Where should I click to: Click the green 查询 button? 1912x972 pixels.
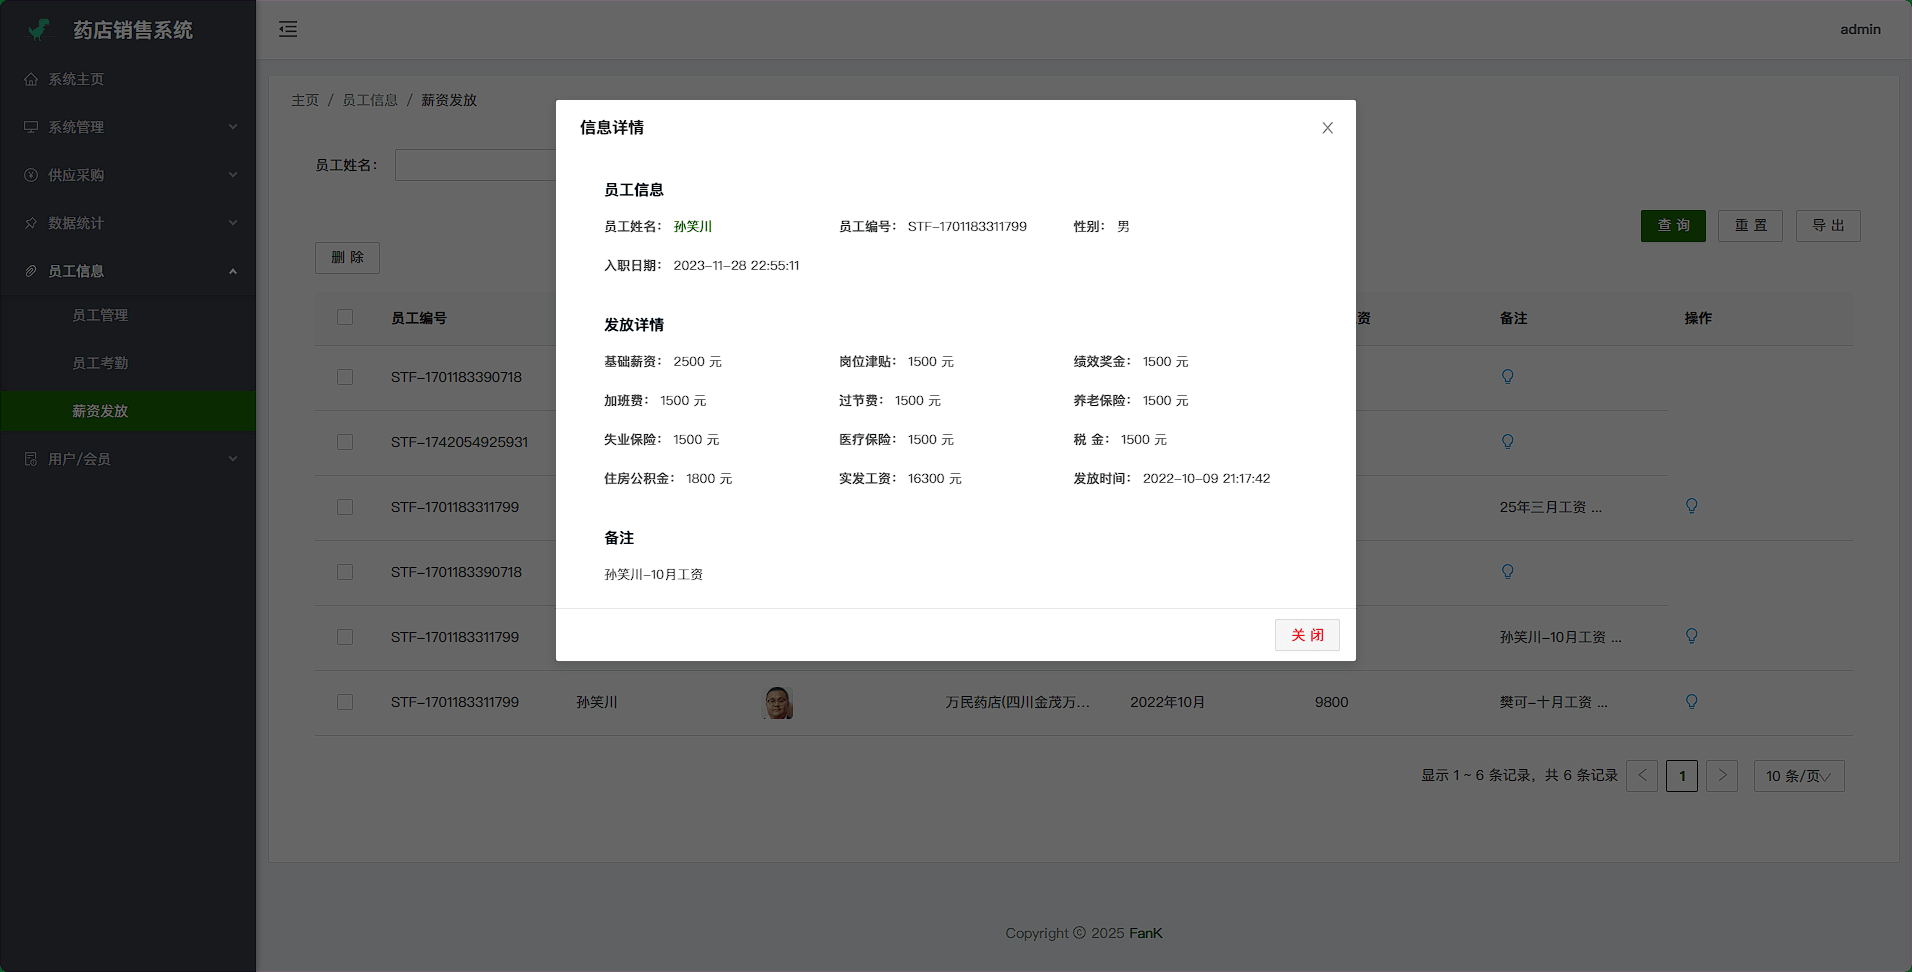[1672, 226]
